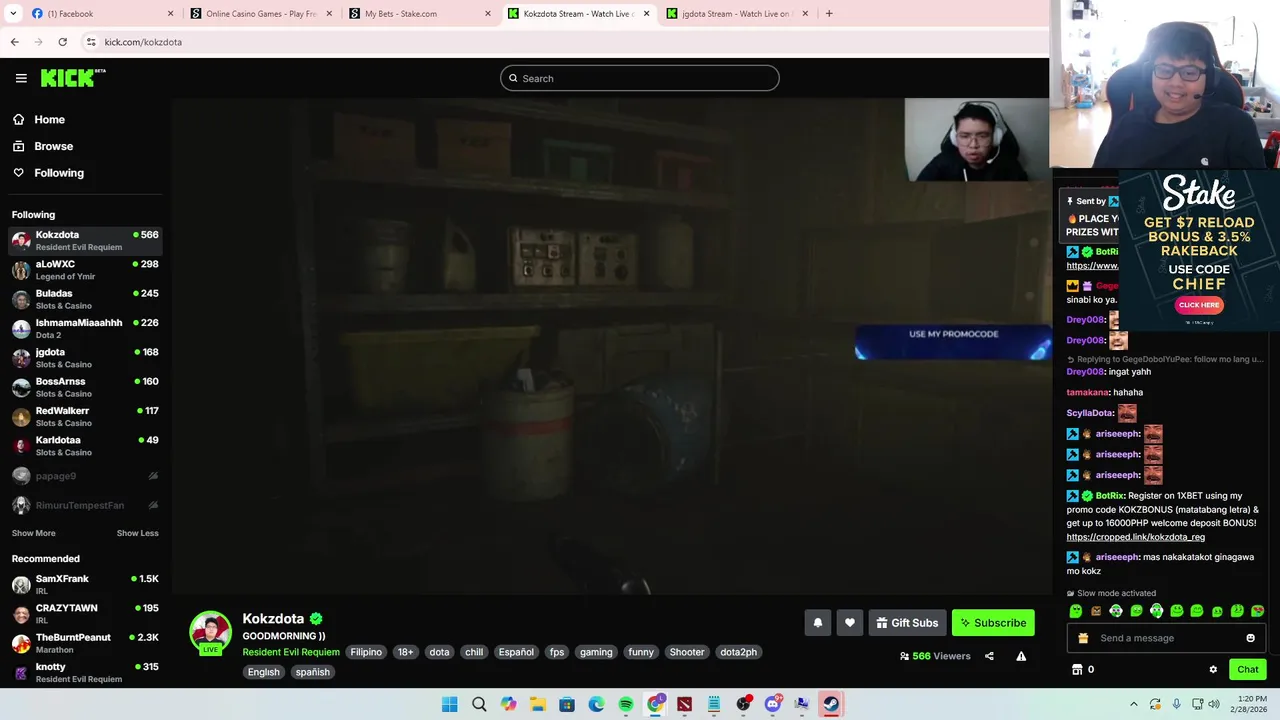Image resolution: width=1280 pixels, height=720 pixels.
Task: Click the browser back arrow
Action: (x=14, y=42)
